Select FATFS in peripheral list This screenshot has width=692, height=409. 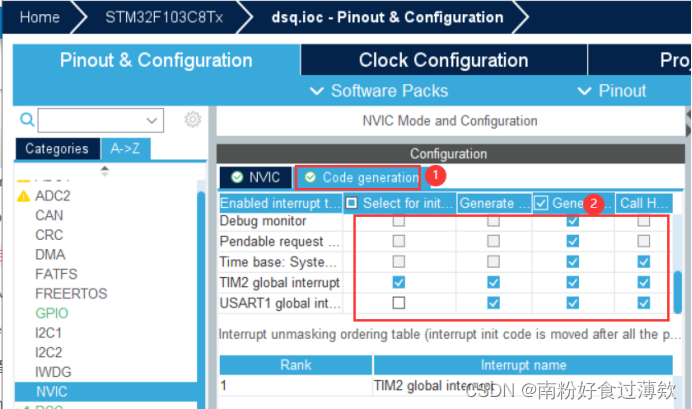click(x=56, y=274)
